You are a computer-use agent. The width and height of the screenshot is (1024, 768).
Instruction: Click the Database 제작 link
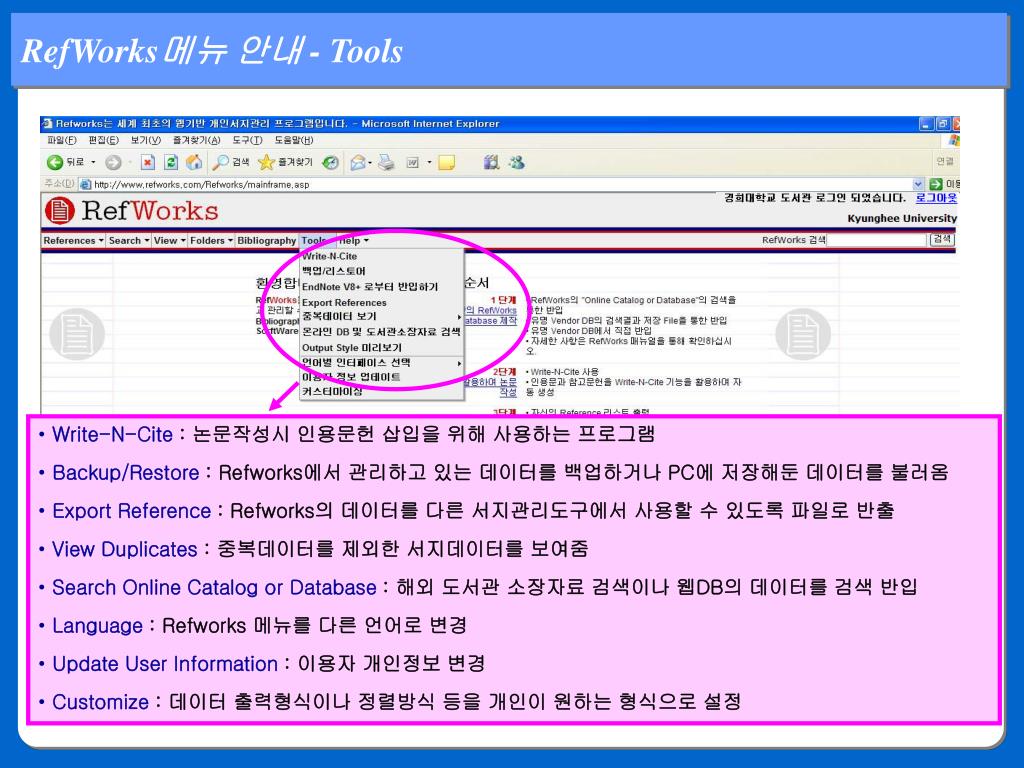click(x=490, y=321)
